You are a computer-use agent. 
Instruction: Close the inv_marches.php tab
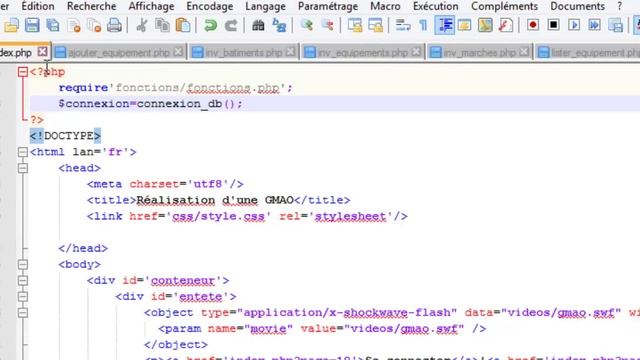click(524, 52)
